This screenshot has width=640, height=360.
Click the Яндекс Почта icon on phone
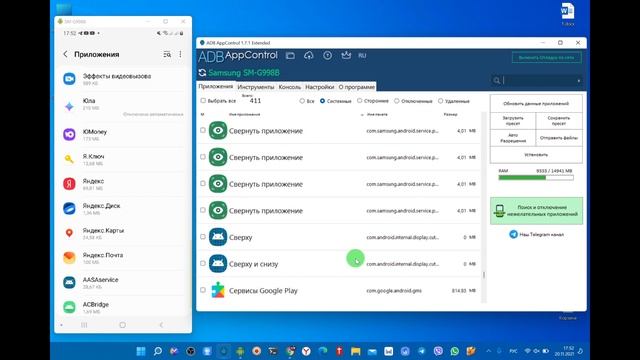coord(69,258)
